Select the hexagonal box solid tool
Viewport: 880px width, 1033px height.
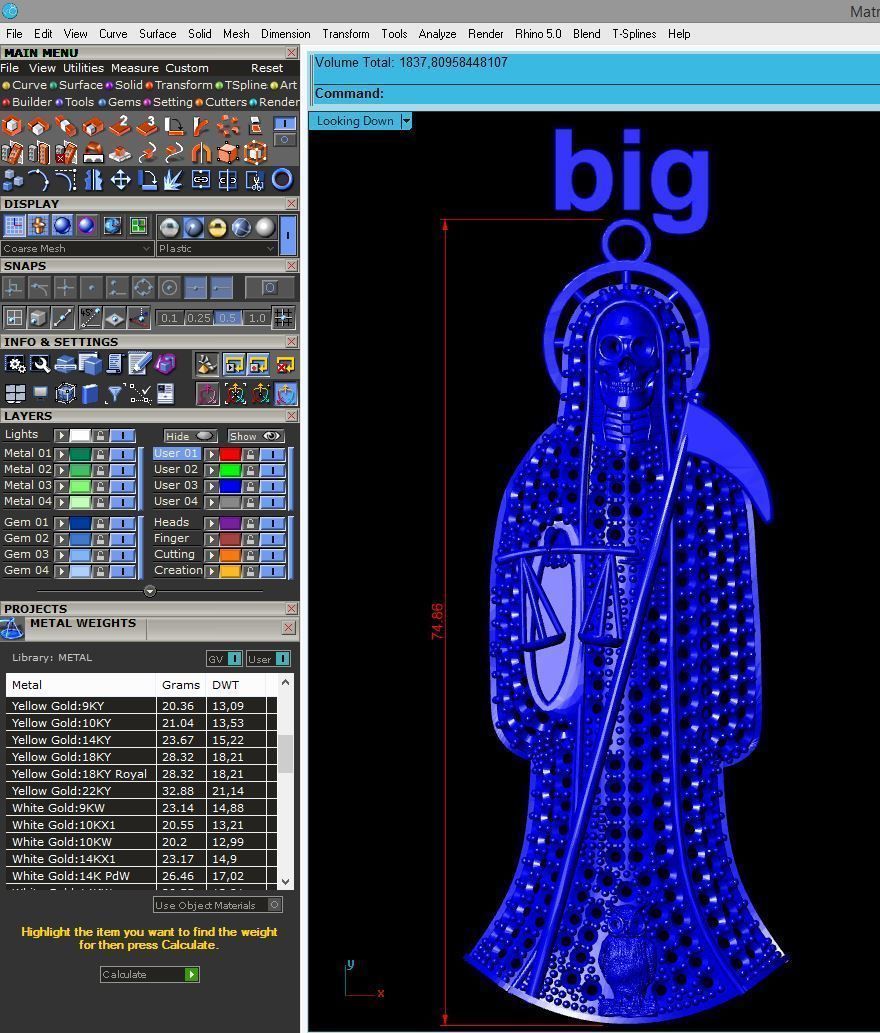(x=12, y=125)
